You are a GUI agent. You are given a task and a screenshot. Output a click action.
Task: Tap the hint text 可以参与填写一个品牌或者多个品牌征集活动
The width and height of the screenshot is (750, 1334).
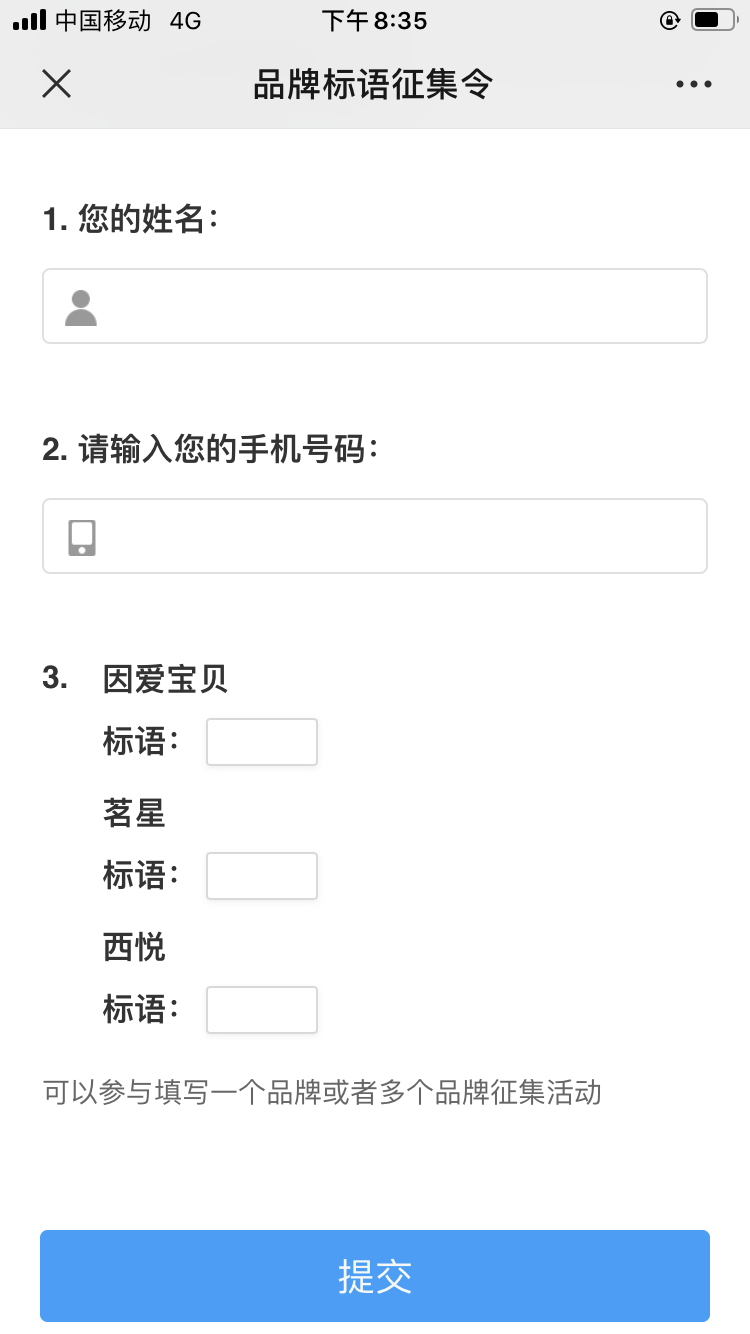(322, 1092)
